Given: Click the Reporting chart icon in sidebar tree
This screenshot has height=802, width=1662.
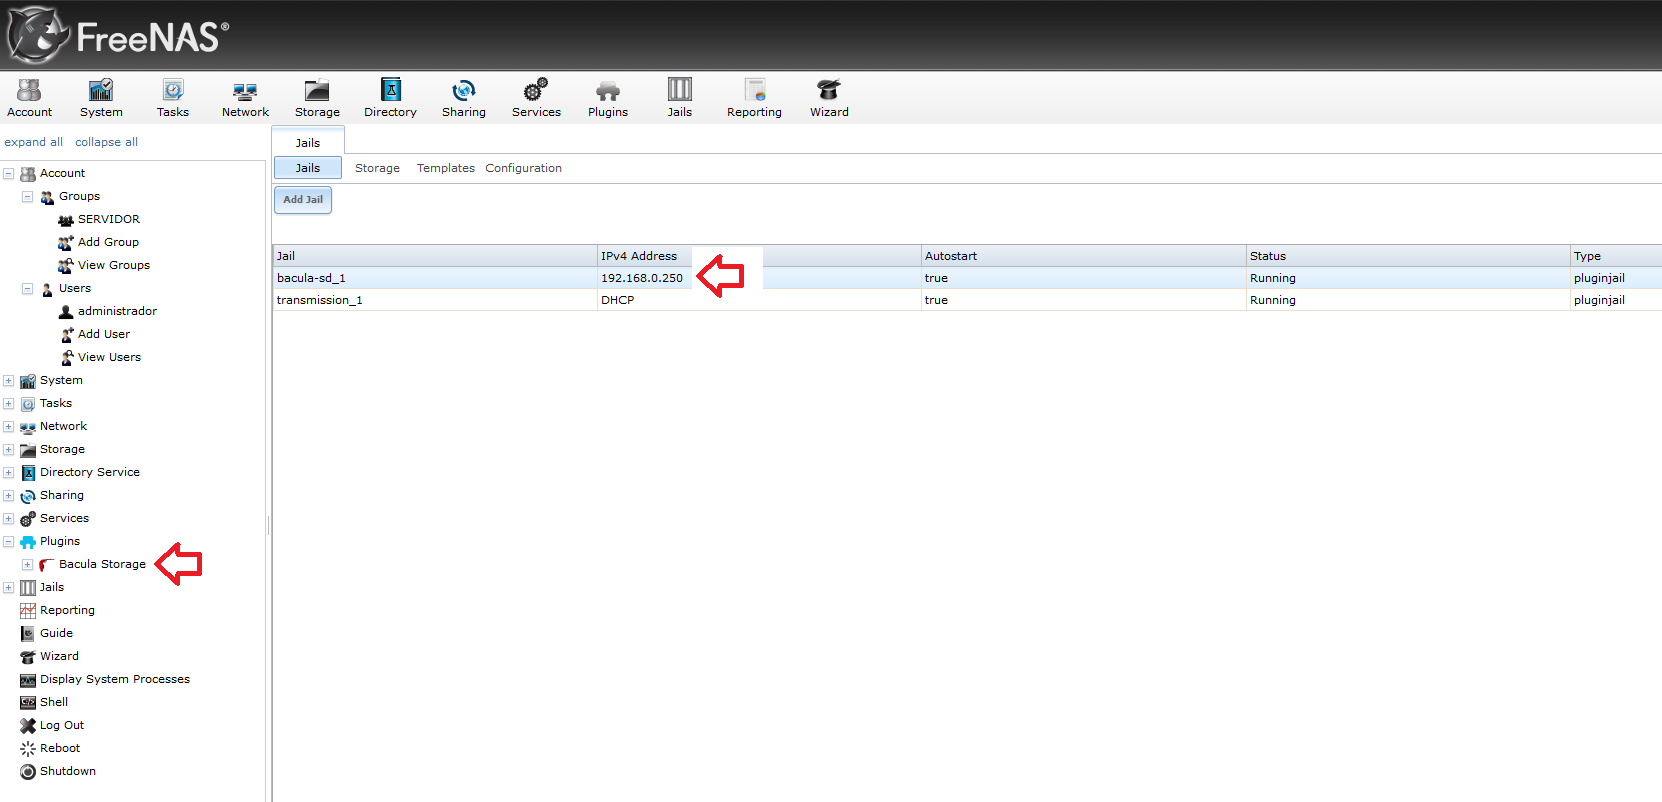Looking at the screenshot, I should (x=28, y=611).
